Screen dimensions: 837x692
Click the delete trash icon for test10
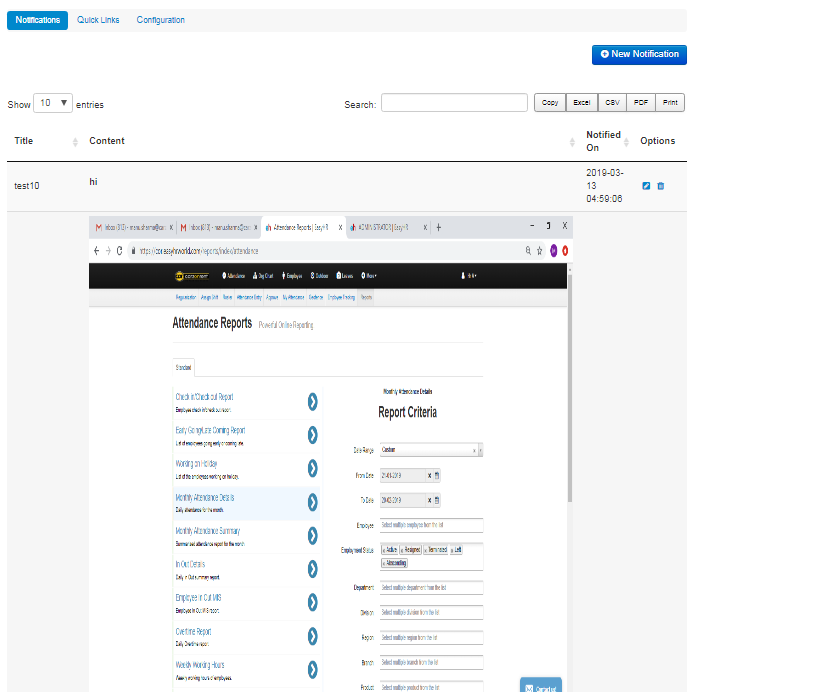pyautogui.click(x=660, y=185)
